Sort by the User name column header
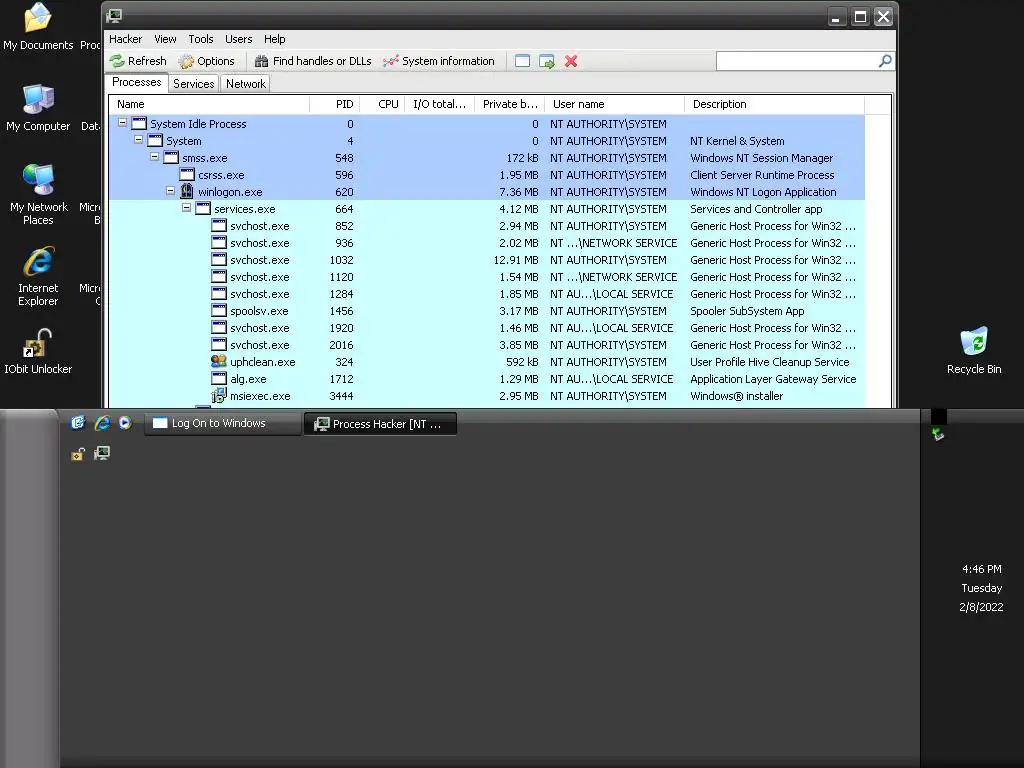This screenshot has width=1024, height=768. [615, 104]
